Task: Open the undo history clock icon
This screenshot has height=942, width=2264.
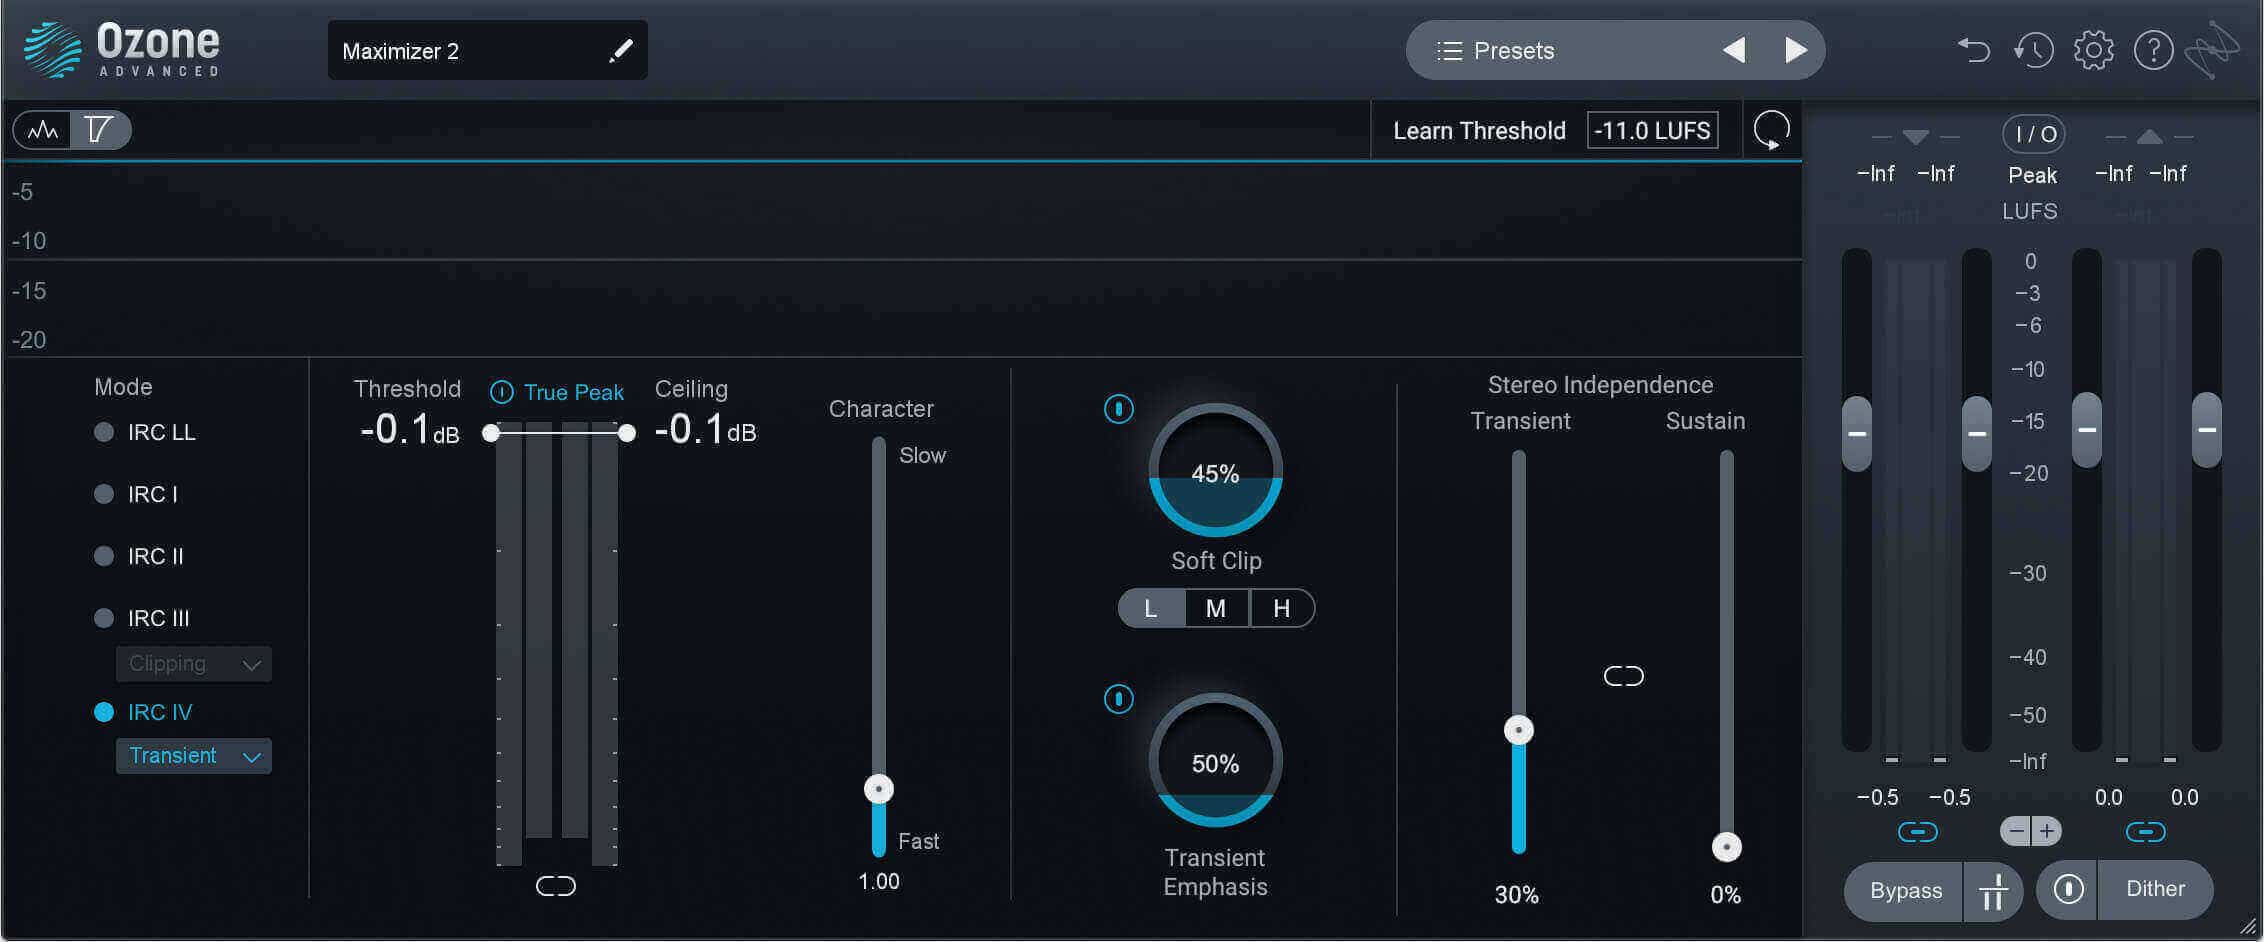Action: click(x=2033, y=50)
